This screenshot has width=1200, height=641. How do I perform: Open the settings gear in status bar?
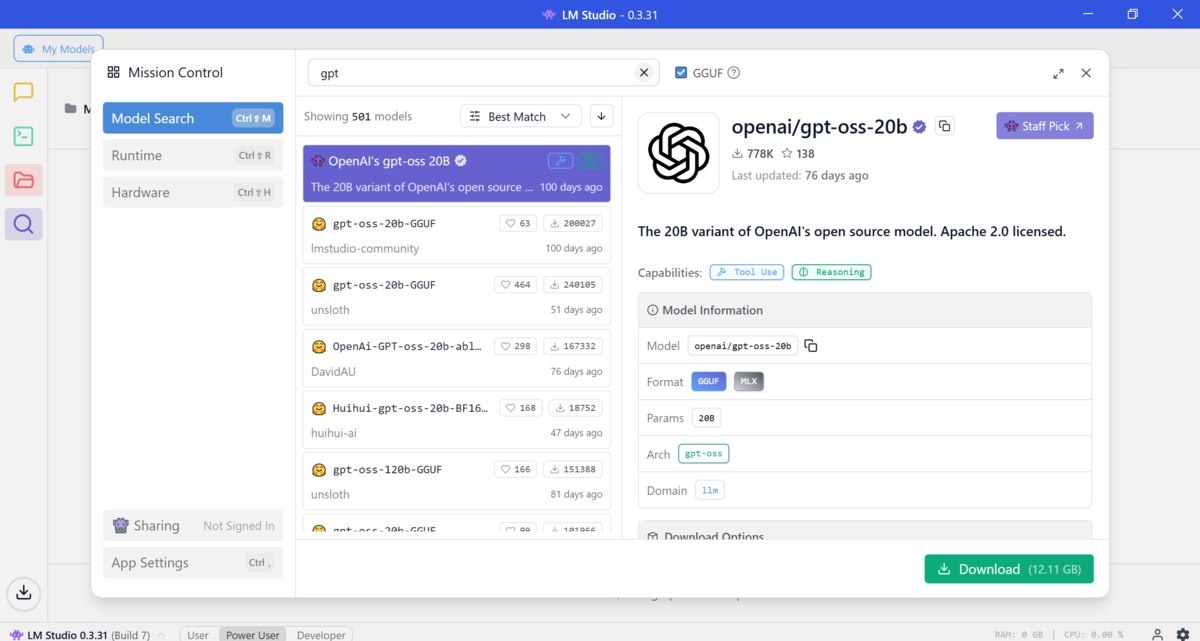point(1182,634)
